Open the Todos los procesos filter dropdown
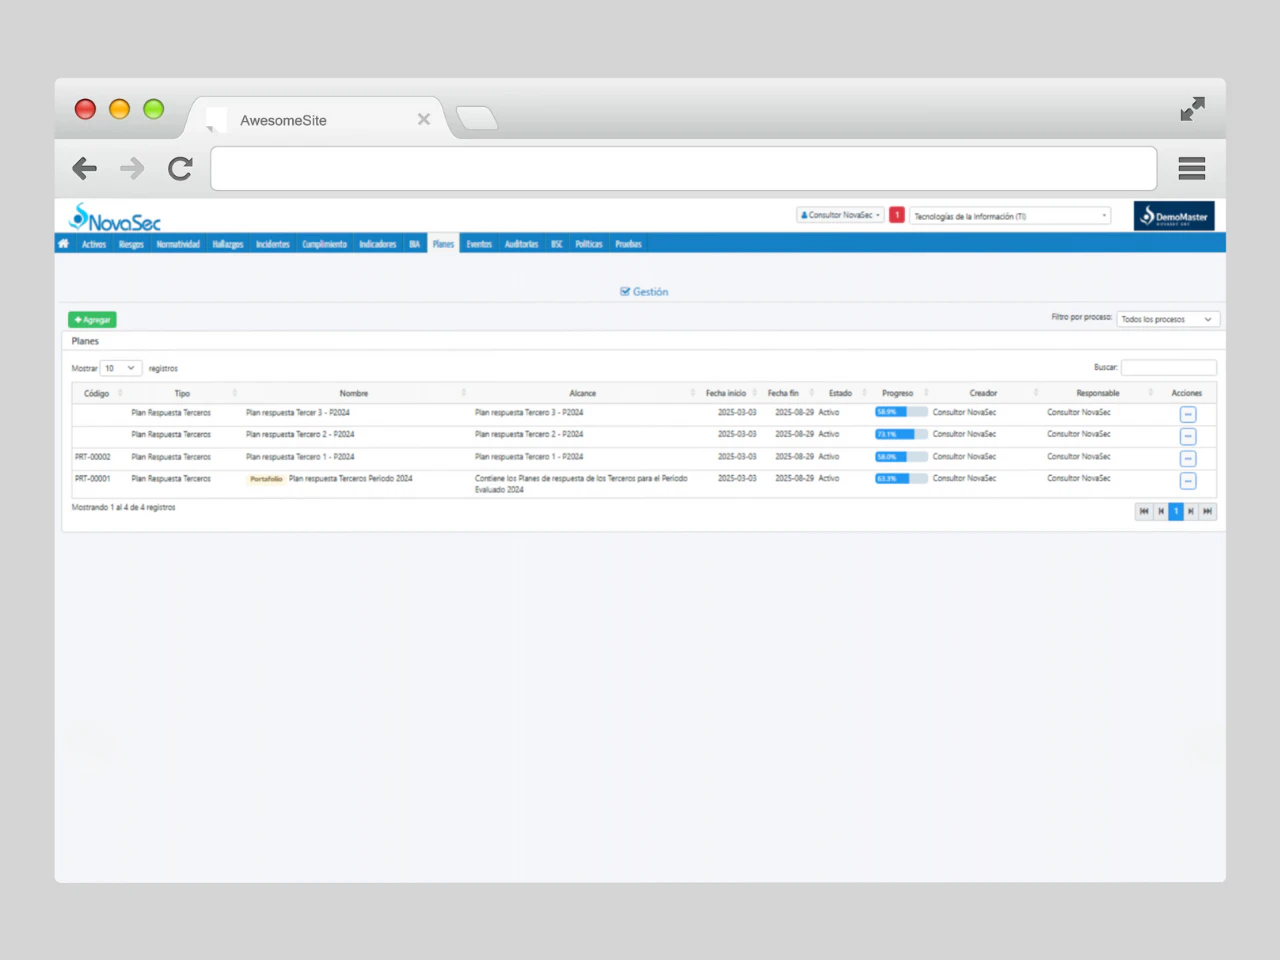The width and height of the screenshot is (1280, 960). (1167, 319)
